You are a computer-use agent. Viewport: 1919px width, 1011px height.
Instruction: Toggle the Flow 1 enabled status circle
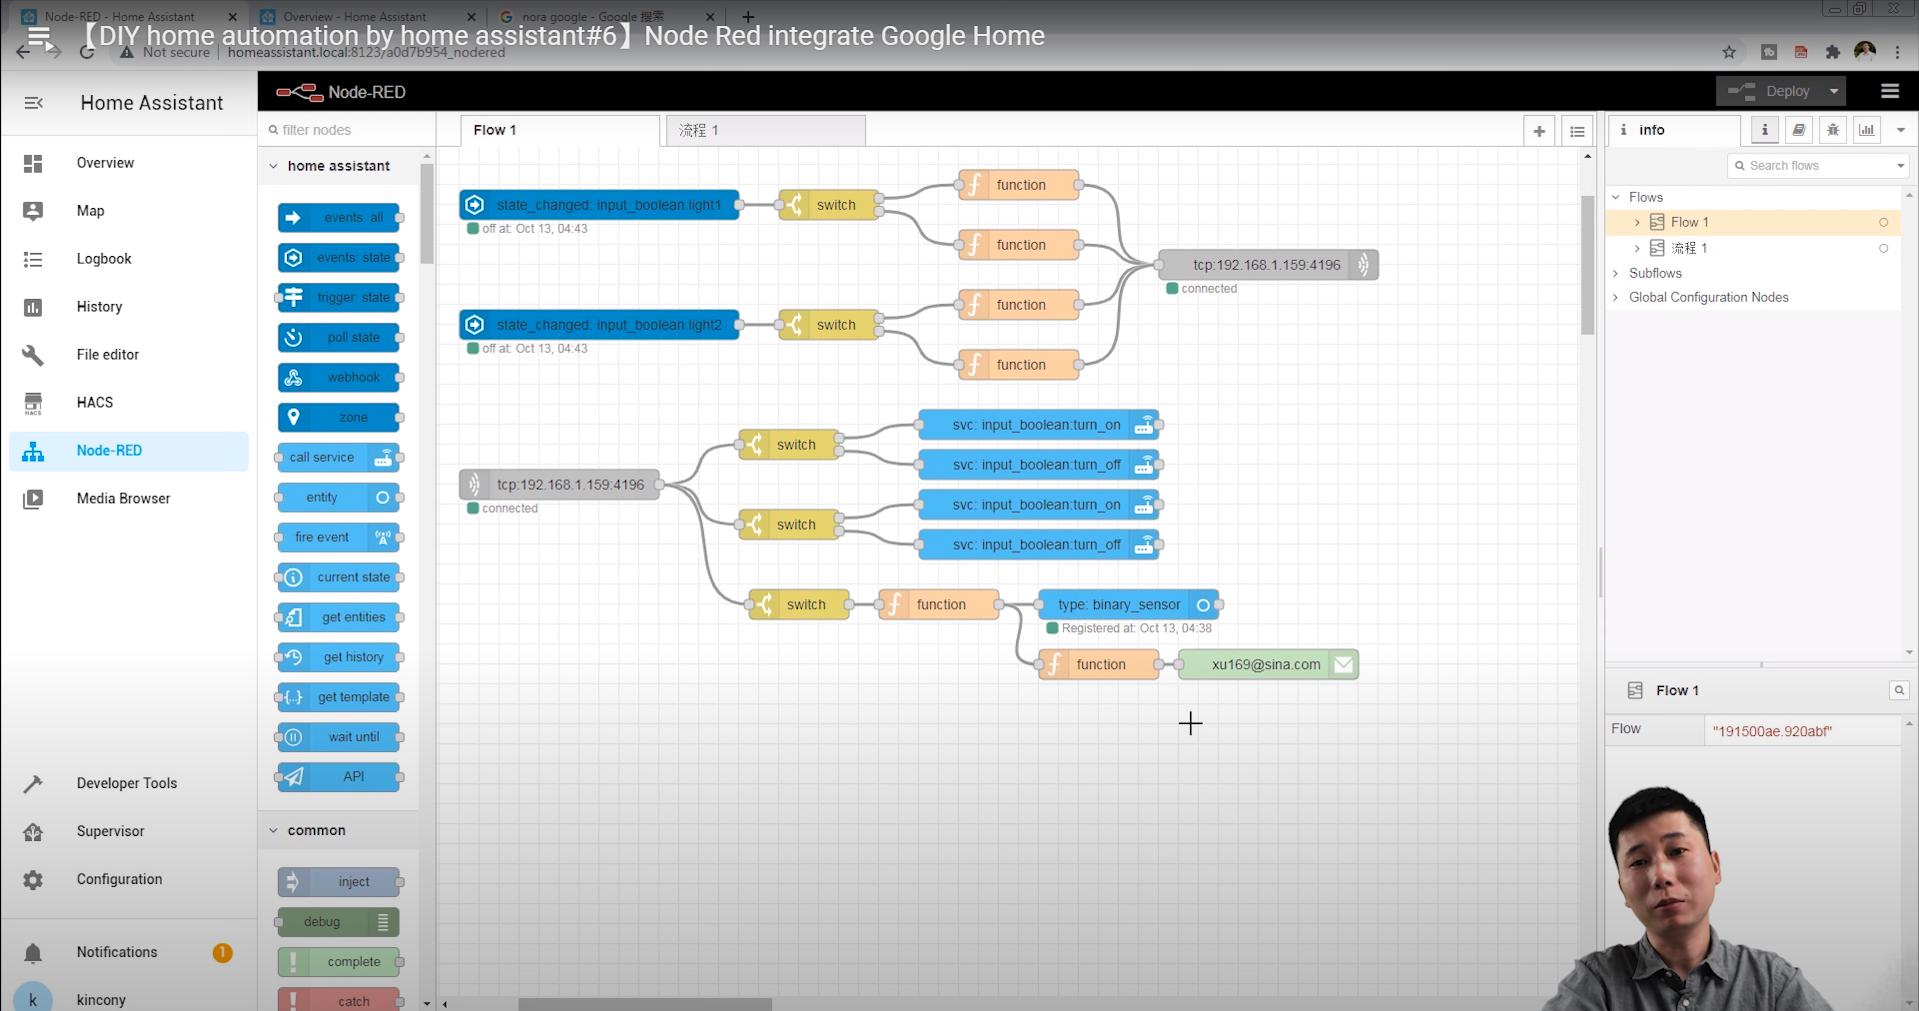(x=1883, y=222)
